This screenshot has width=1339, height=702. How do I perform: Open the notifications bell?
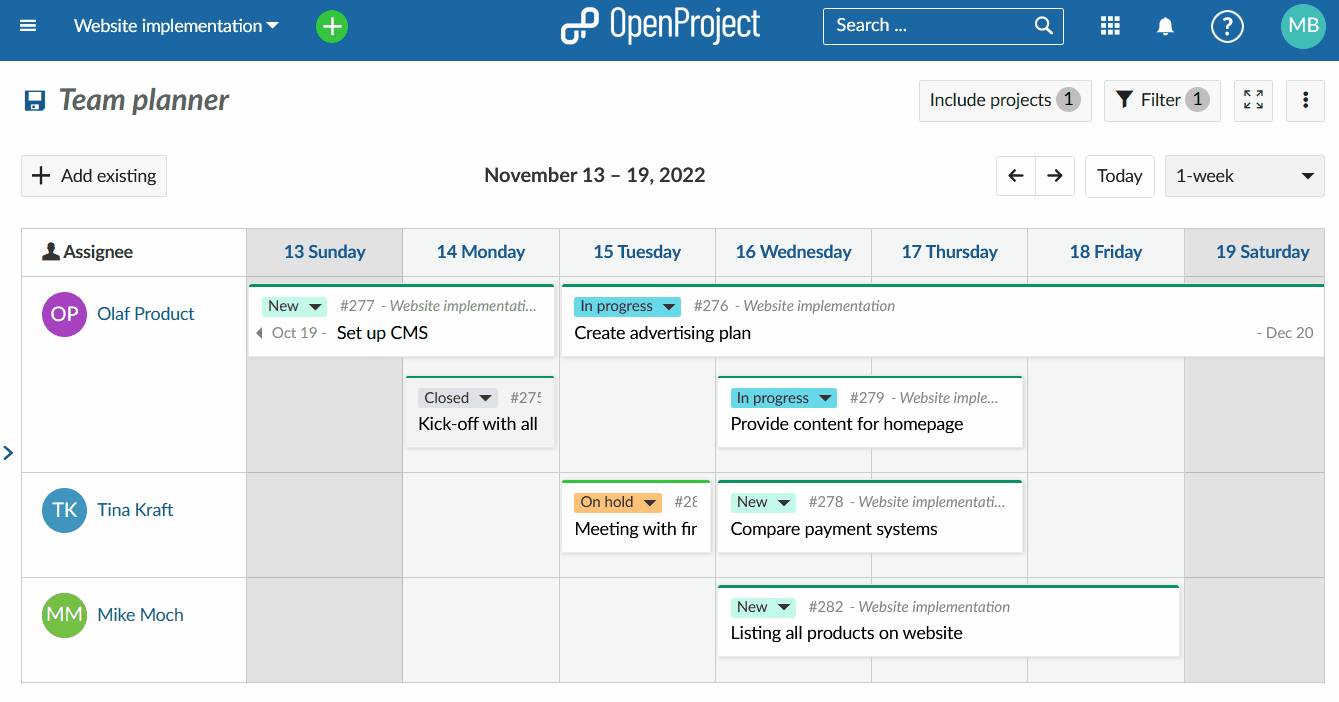pyautogui.click(x=1165, y=25)
